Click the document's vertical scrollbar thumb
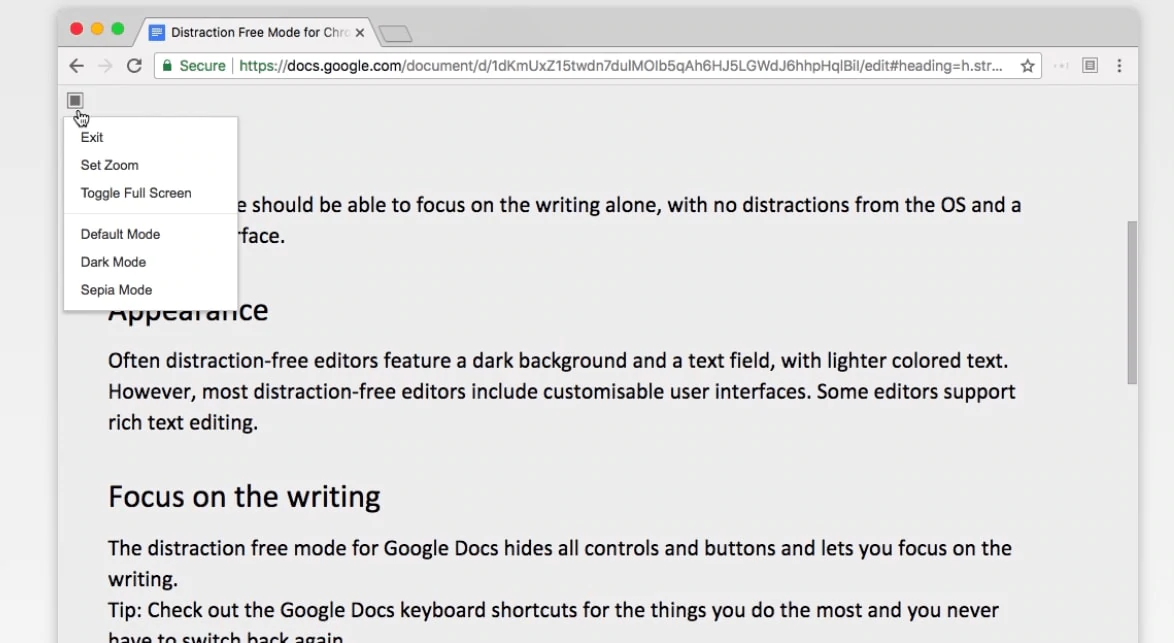 pyautogui.click(x=1132, y=300)
